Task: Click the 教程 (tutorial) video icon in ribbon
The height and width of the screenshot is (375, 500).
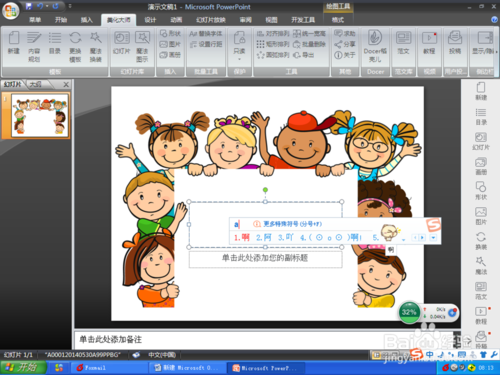Action: click(x=429, y=42)
